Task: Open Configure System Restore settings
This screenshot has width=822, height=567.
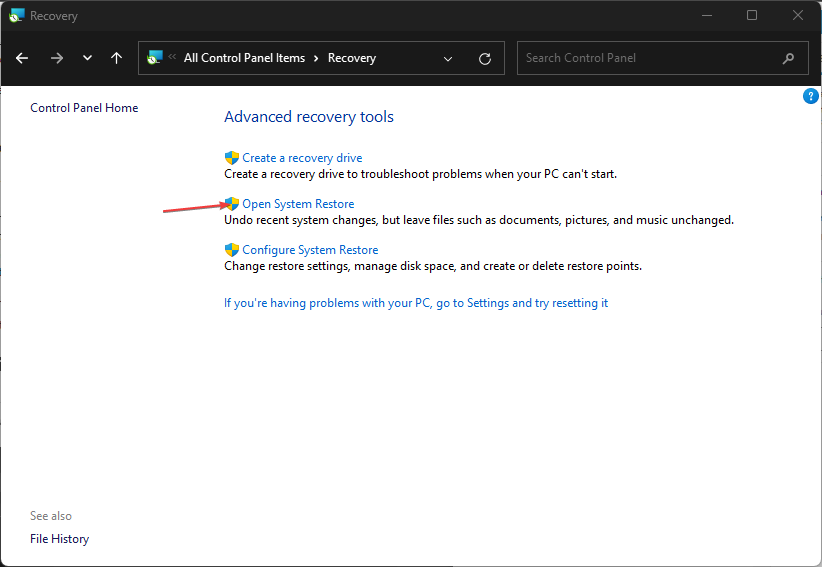Action: [x=310, y=250]
